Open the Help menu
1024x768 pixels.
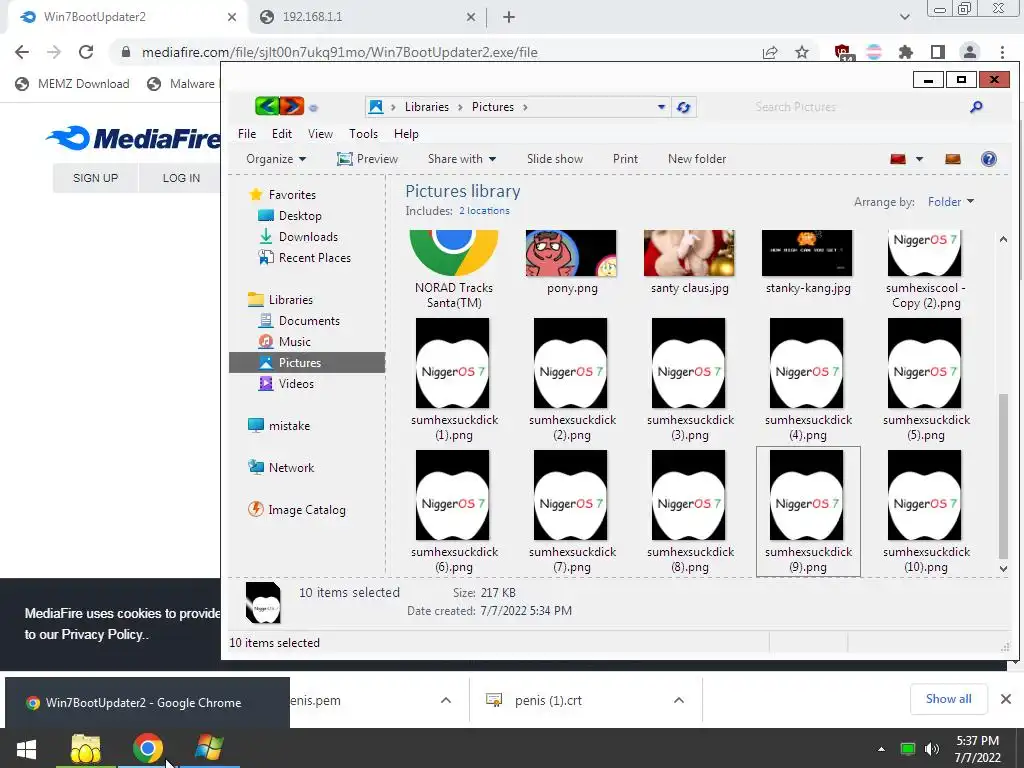coord(406,134)
